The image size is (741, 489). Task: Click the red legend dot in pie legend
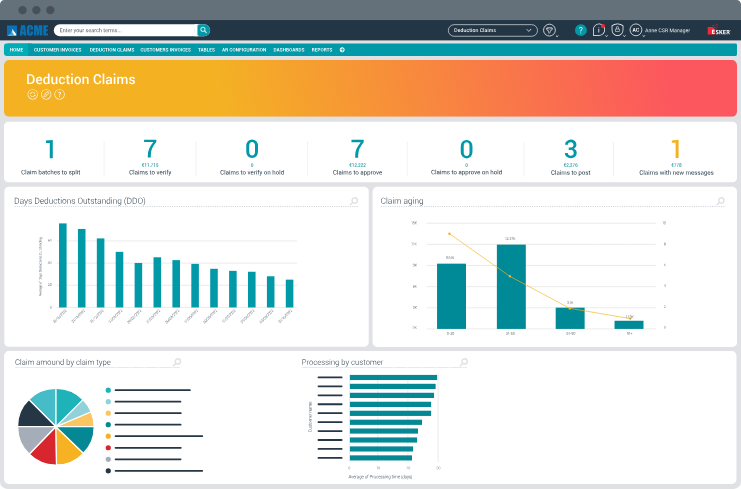pos(108,448)
